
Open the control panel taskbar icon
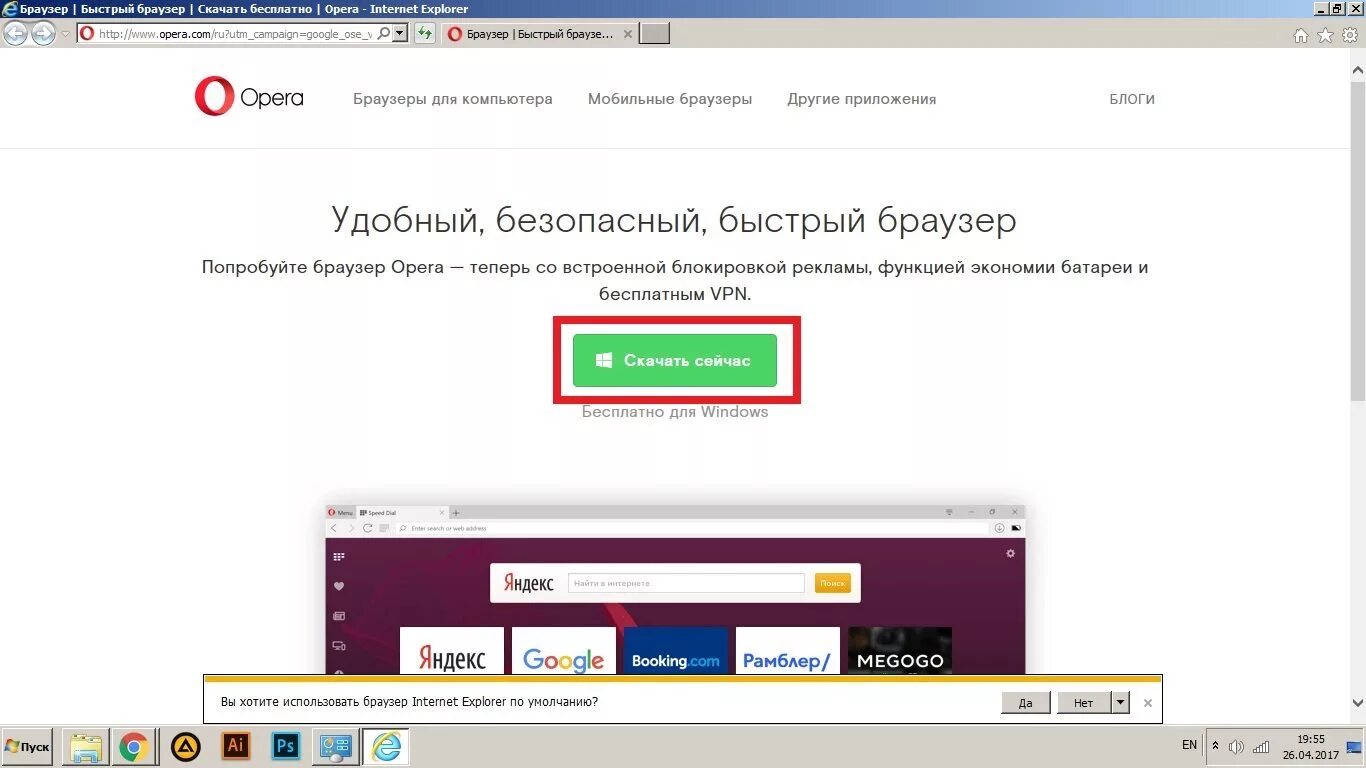coord(336,746)
